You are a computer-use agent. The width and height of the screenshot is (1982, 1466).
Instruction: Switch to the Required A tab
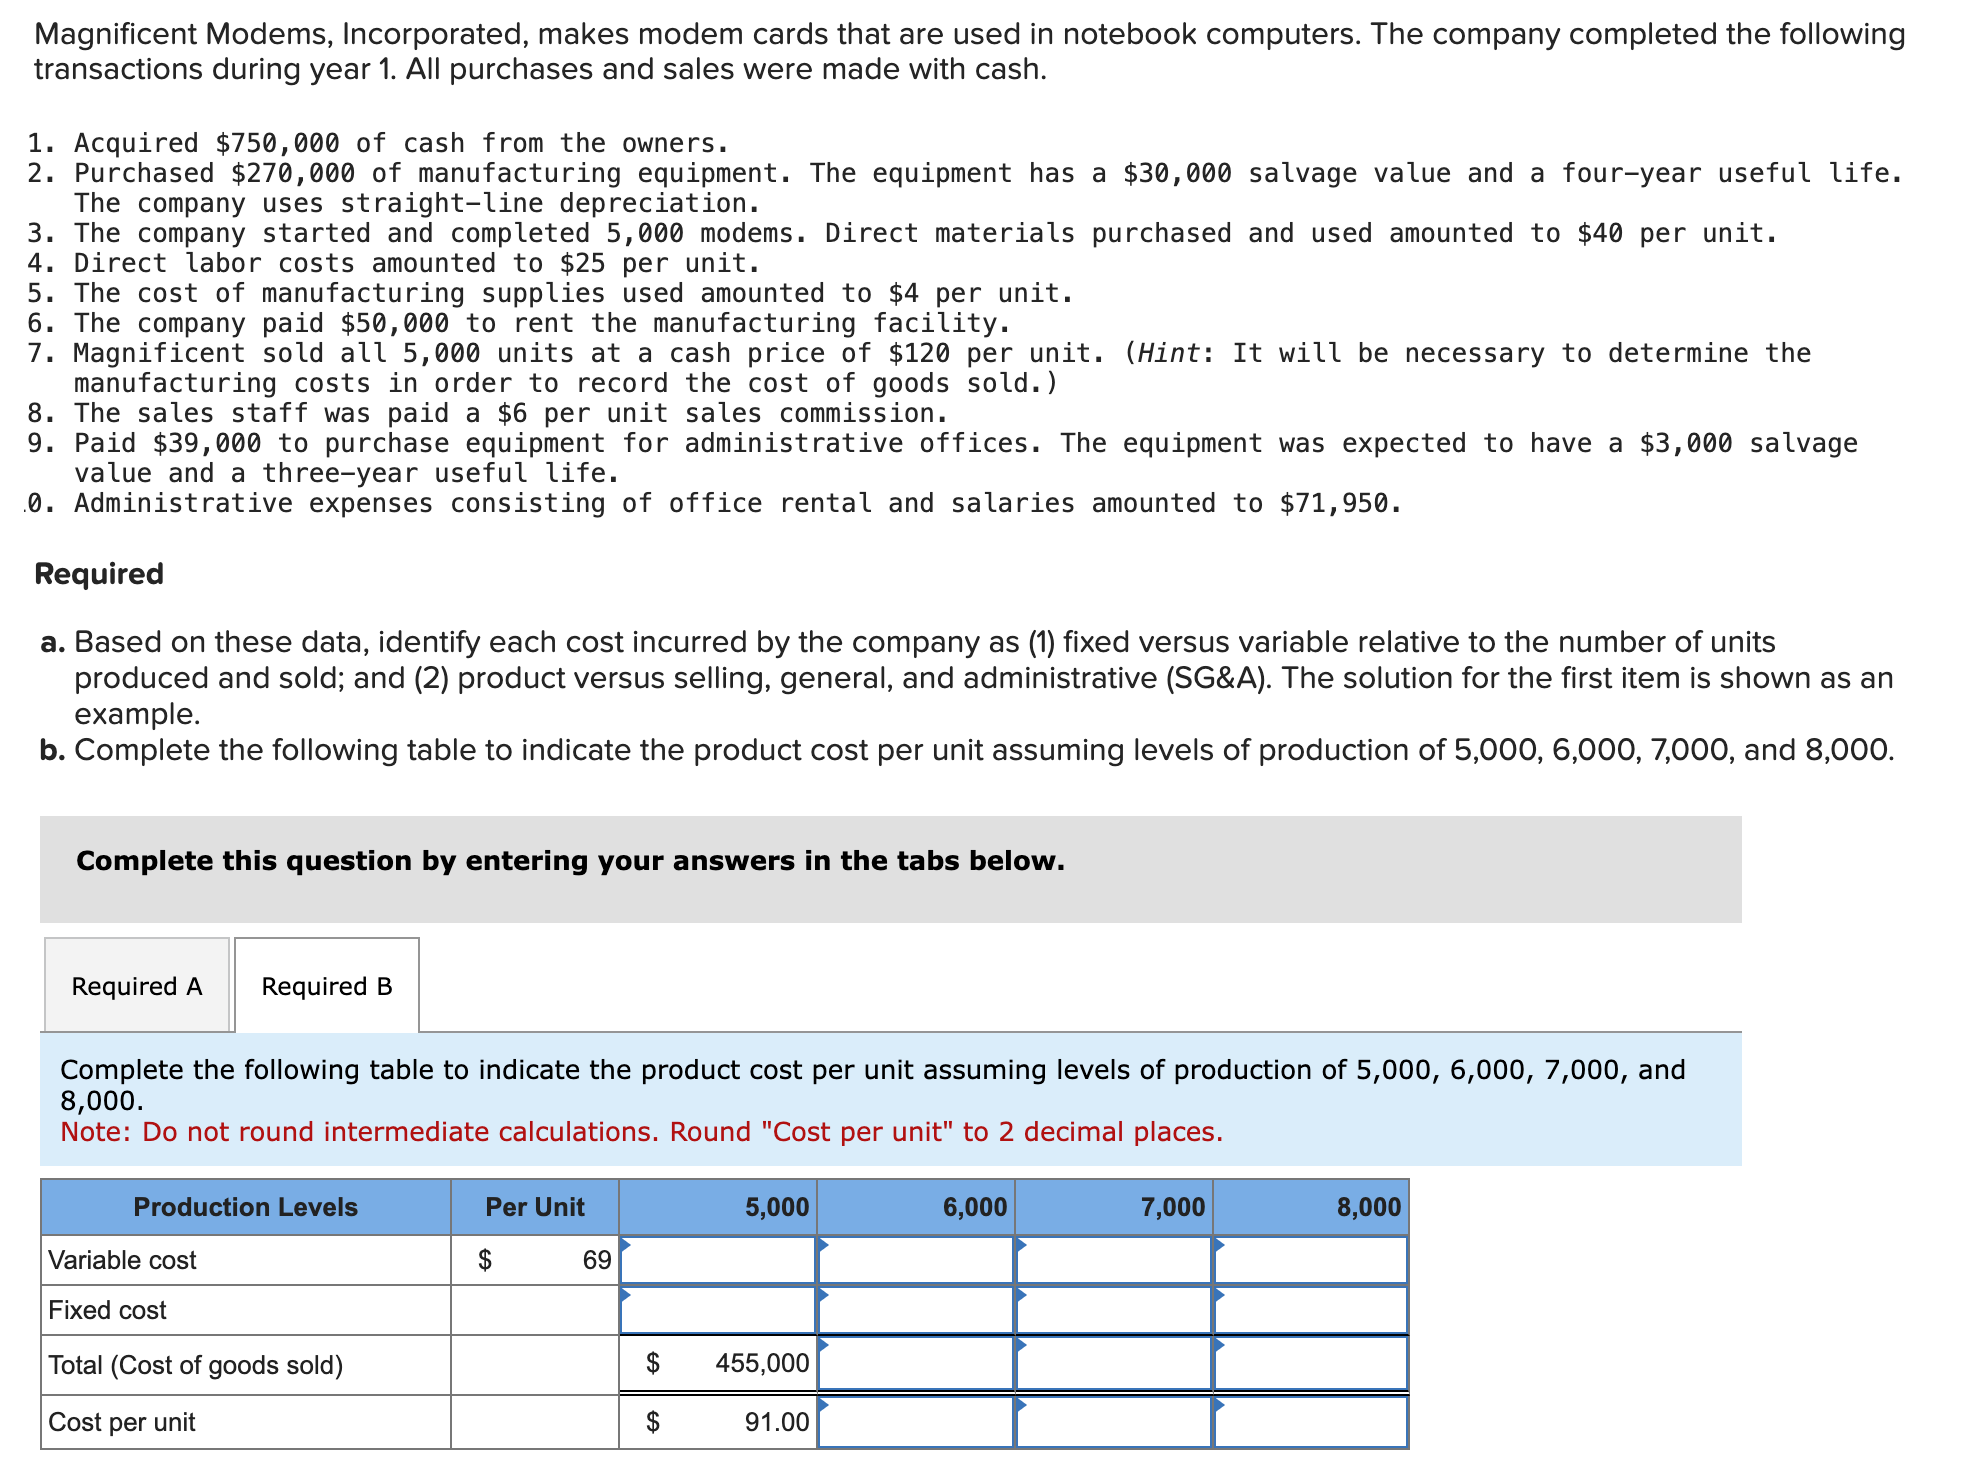[137, 986]
